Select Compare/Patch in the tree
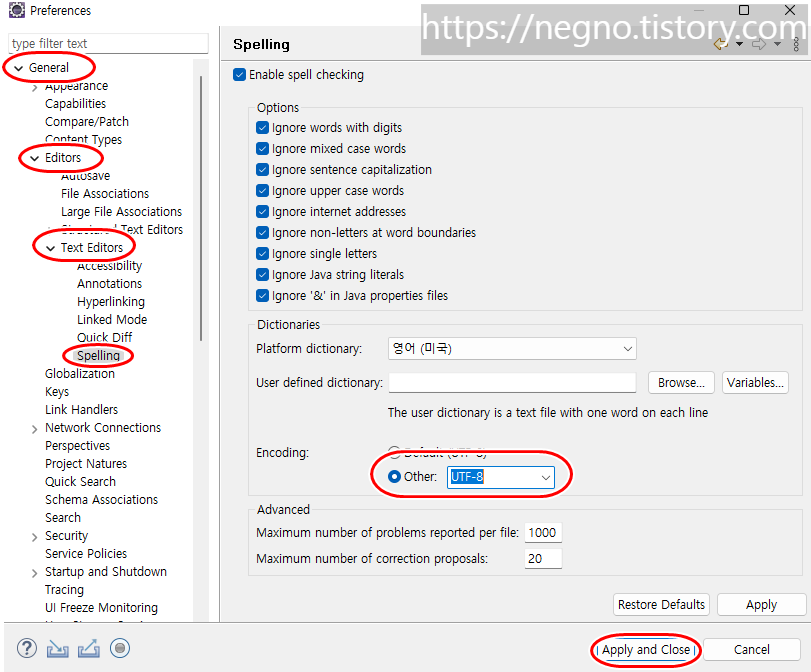The image size is (811, 672). click(x=87, y=122)
